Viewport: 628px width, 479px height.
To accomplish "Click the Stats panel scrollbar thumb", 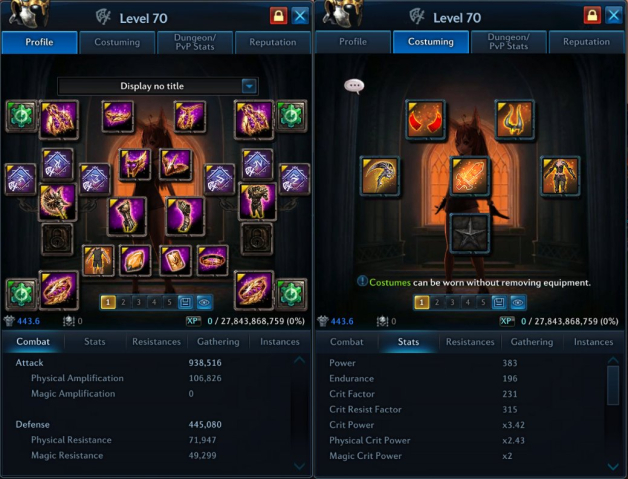I will [x=613, y=385].
